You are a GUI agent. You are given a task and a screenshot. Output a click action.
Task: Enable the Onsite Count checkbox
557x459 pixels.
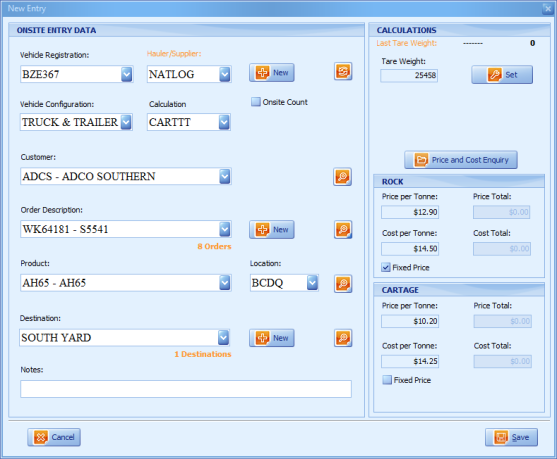[256, 102]
